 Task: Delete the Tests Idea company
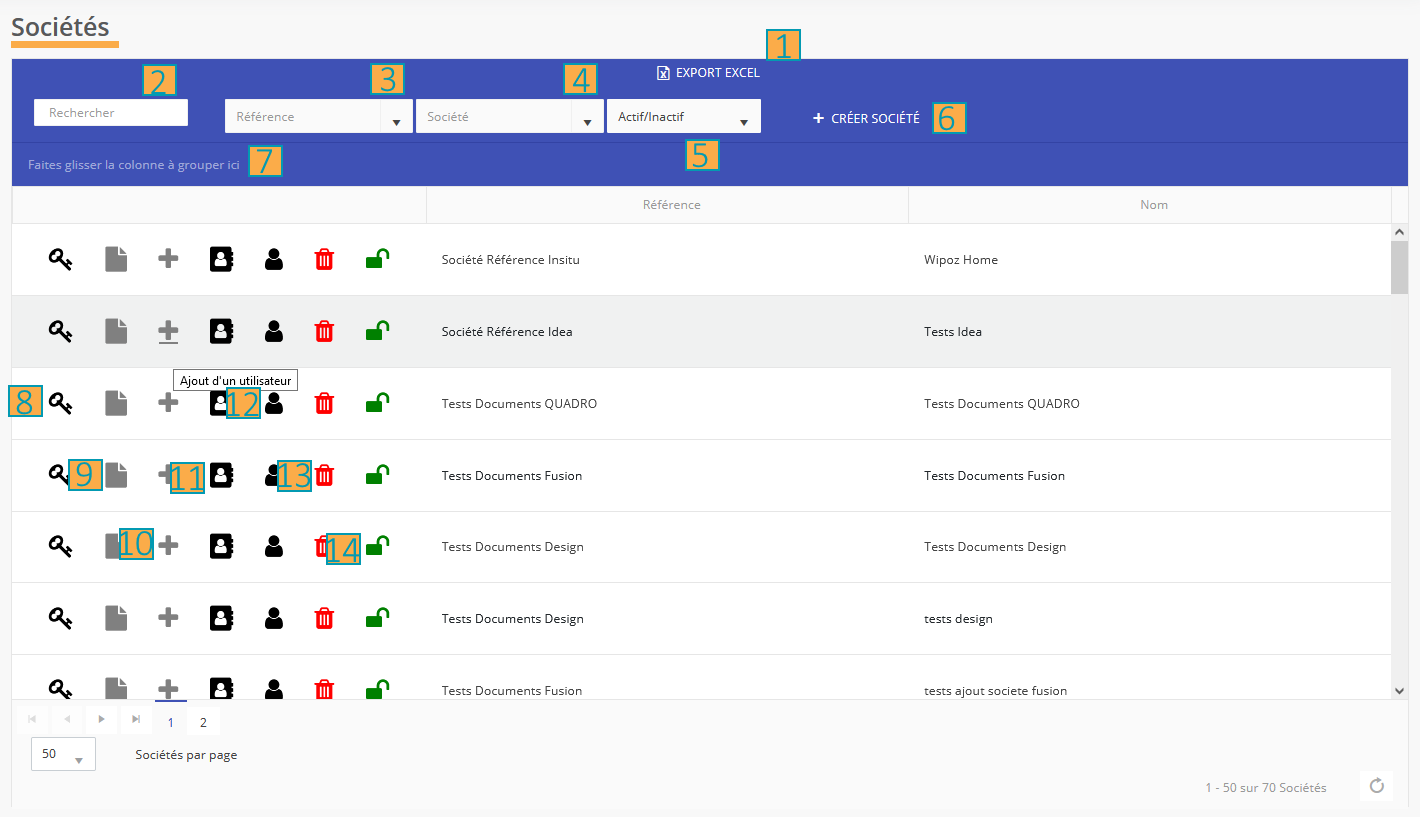(324, 331)
